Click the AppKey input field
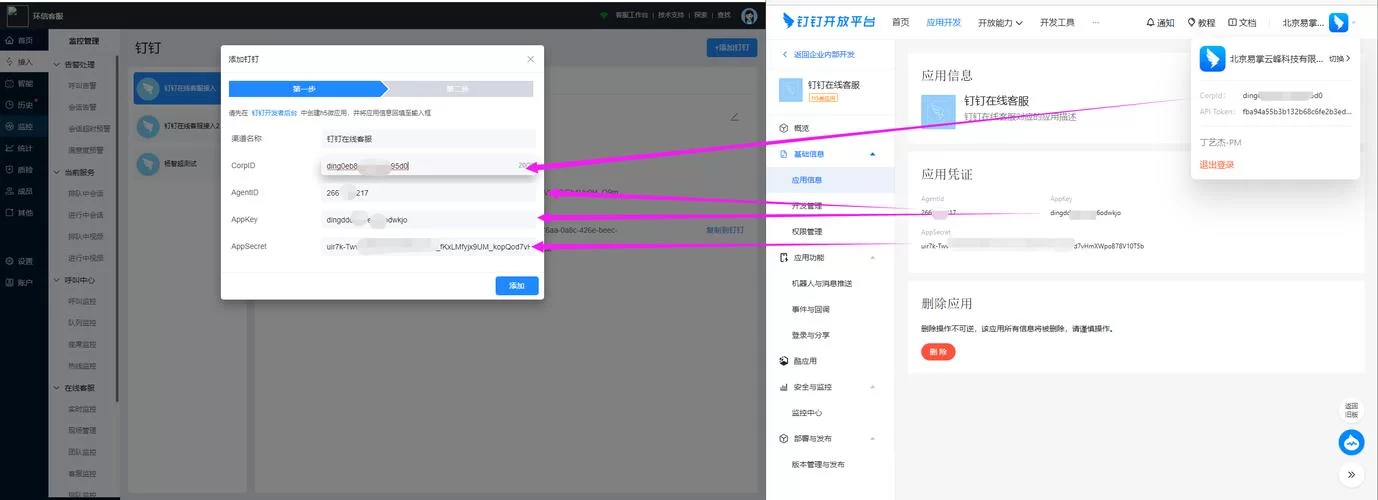The height and width of the screenshot is (500, 1378). 428,219
